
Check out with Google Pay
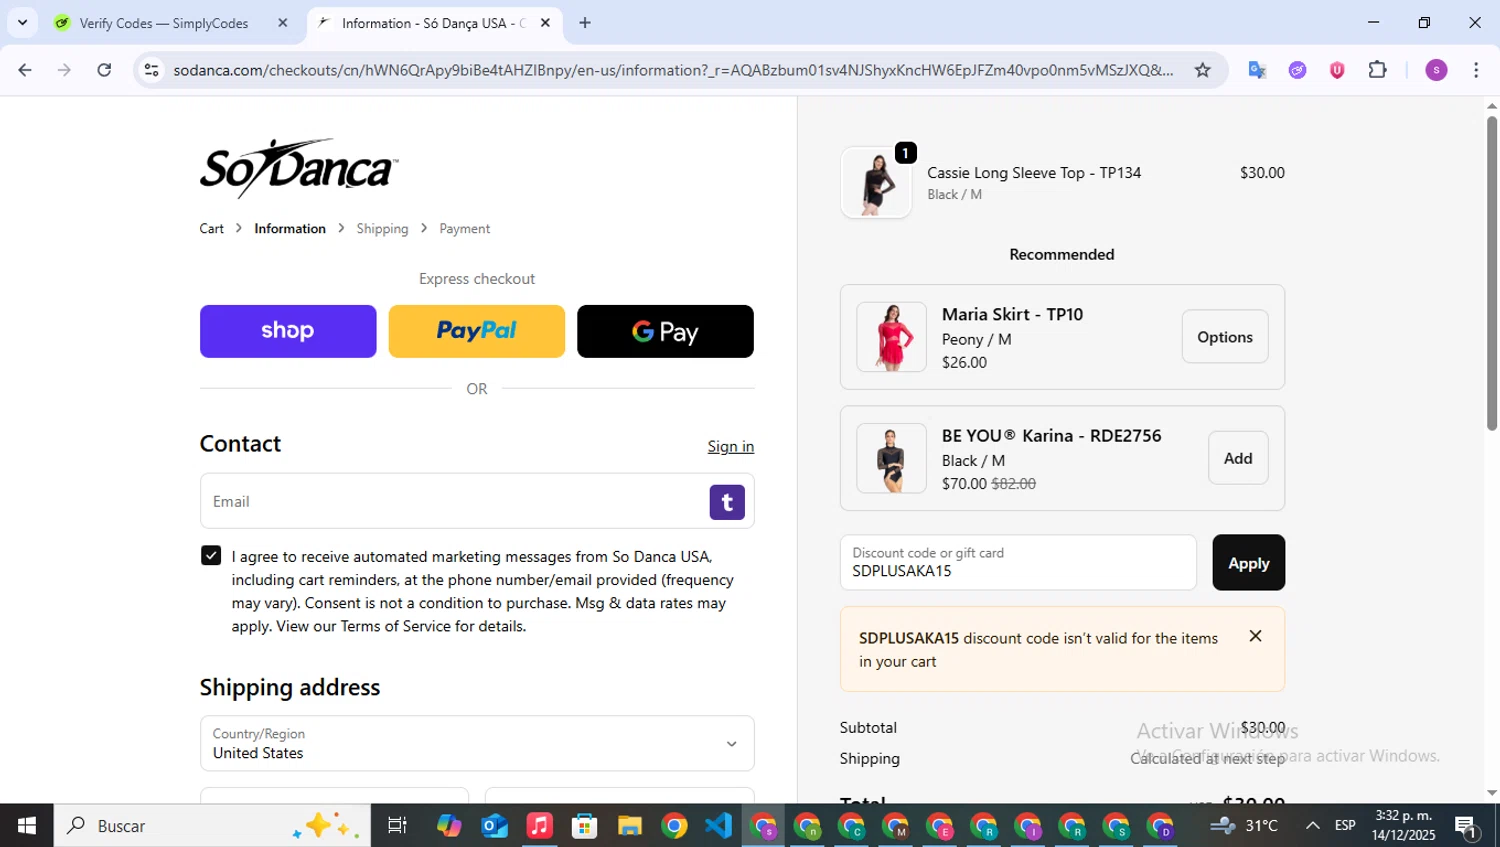(665, 331)
